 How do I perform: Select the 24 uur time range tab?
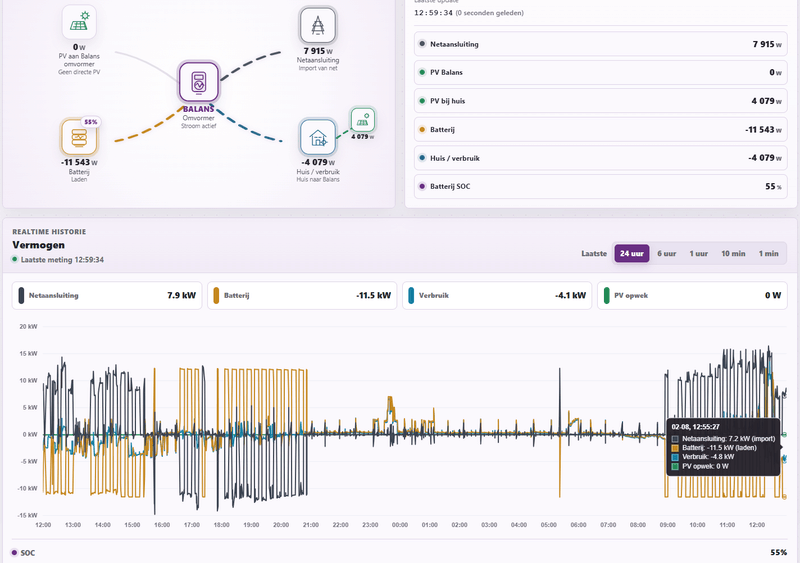pyautogui.click(x=632, y=253)
